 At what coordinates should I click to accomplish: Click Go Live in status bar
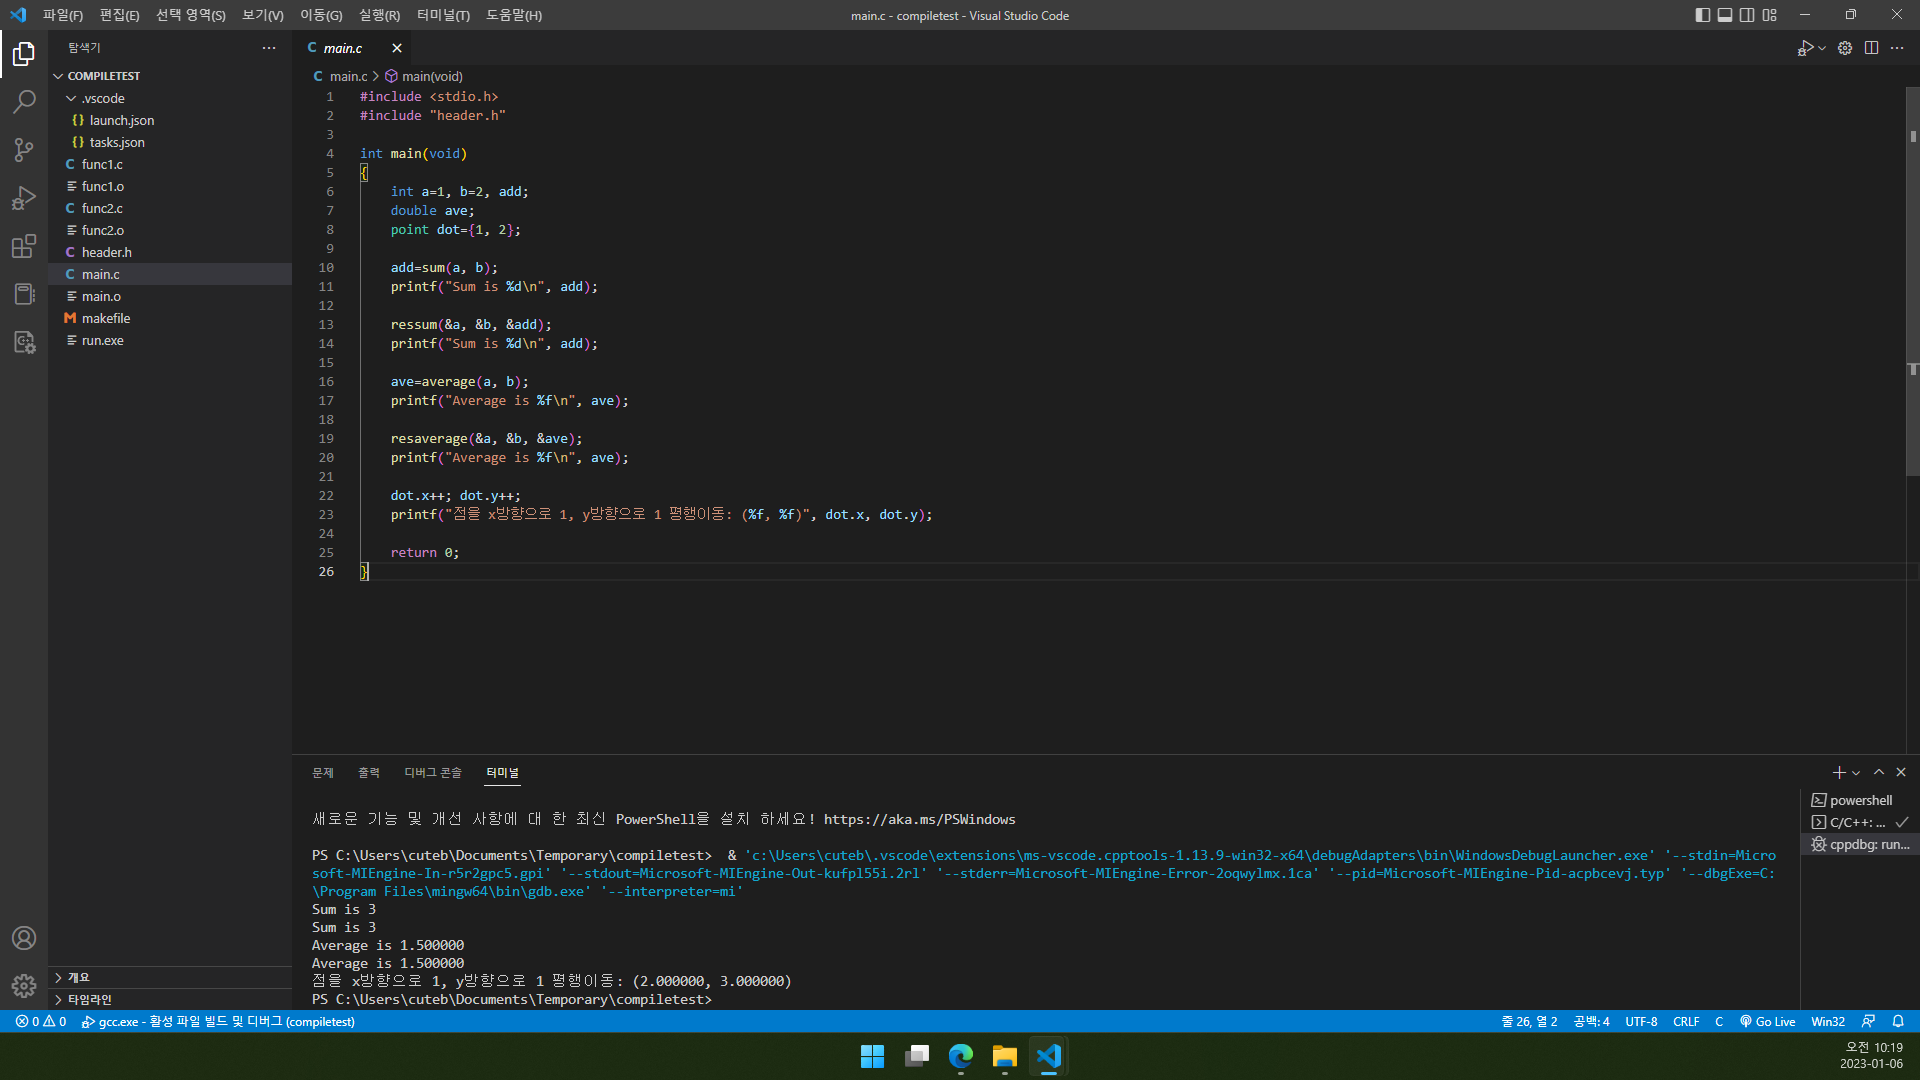point(1767,1022)
